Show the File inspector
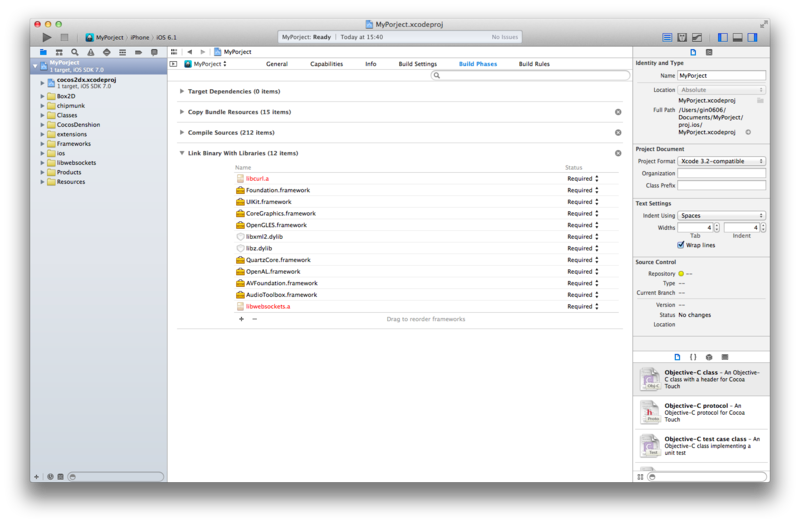Screen dimensions: 800x524 693,52
